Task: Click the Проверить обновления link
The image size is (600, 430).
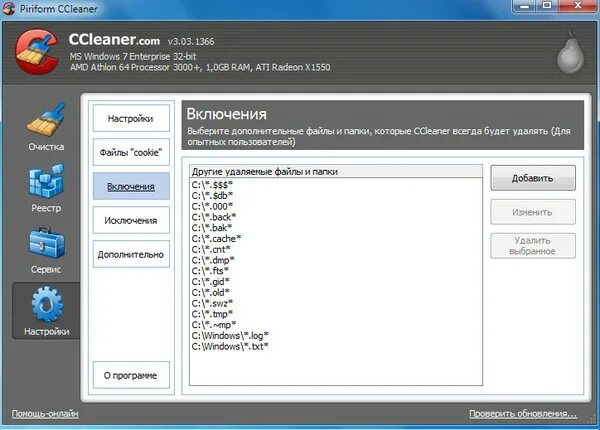Action: [x=523, y=414]
